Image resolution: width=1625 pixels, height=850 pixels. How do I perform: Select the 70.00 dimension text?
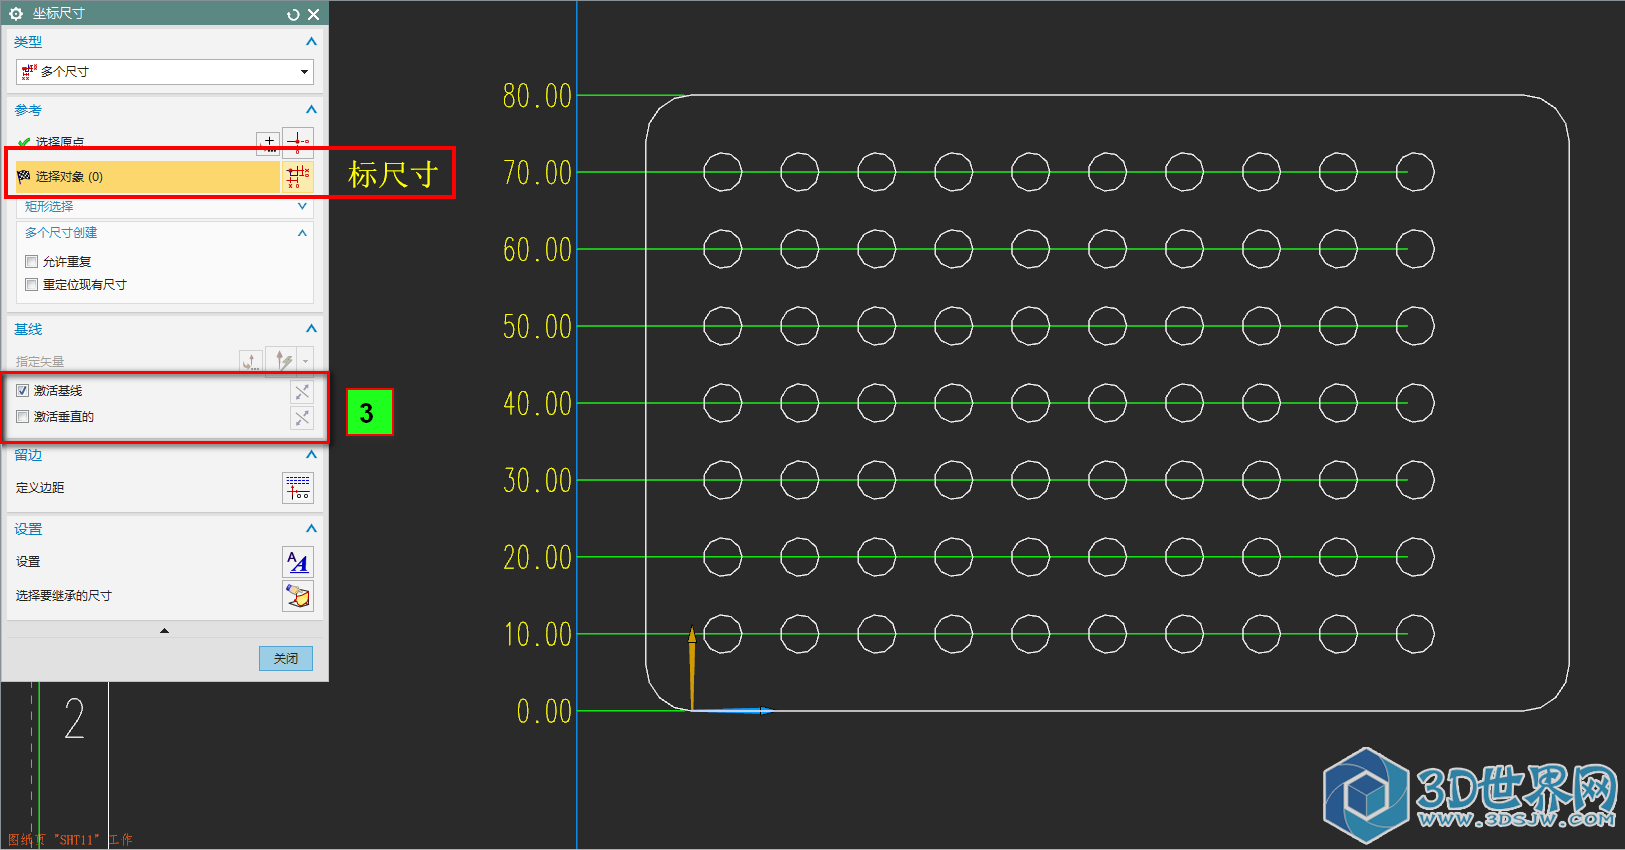pos(537,173)
